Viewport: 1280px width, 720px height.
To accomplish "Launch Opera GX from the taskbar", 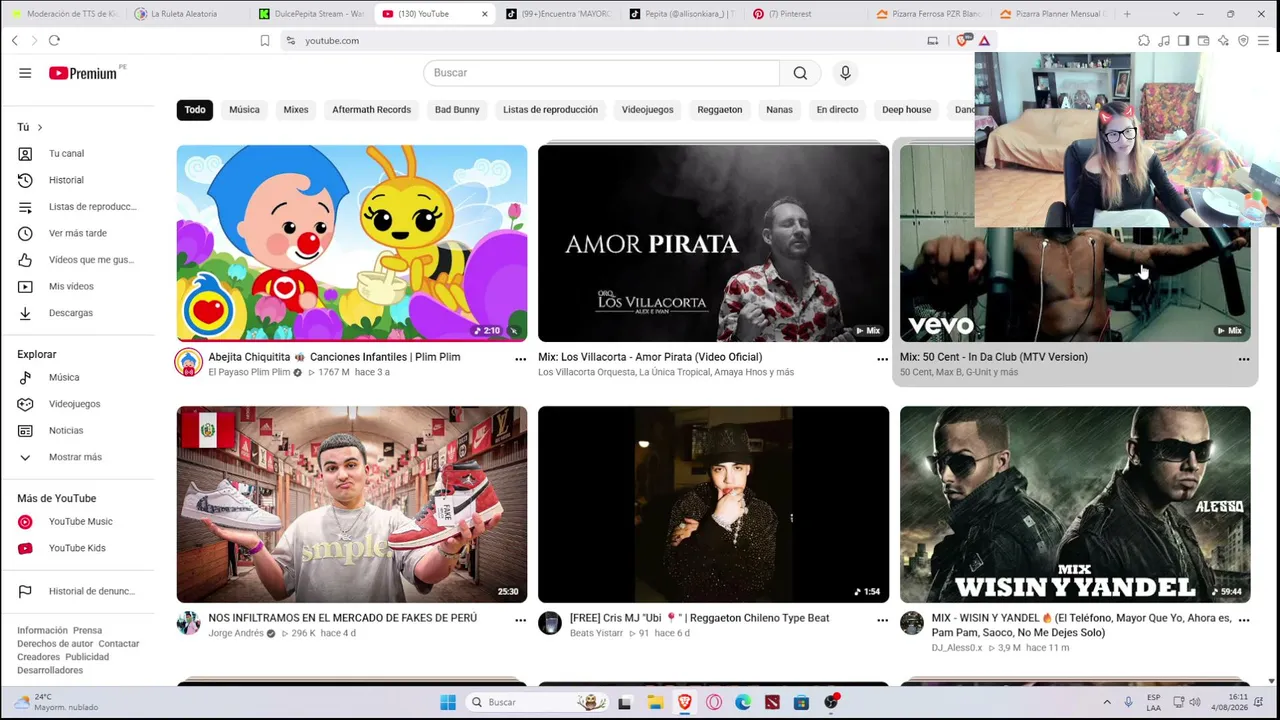I will [714, 702].
